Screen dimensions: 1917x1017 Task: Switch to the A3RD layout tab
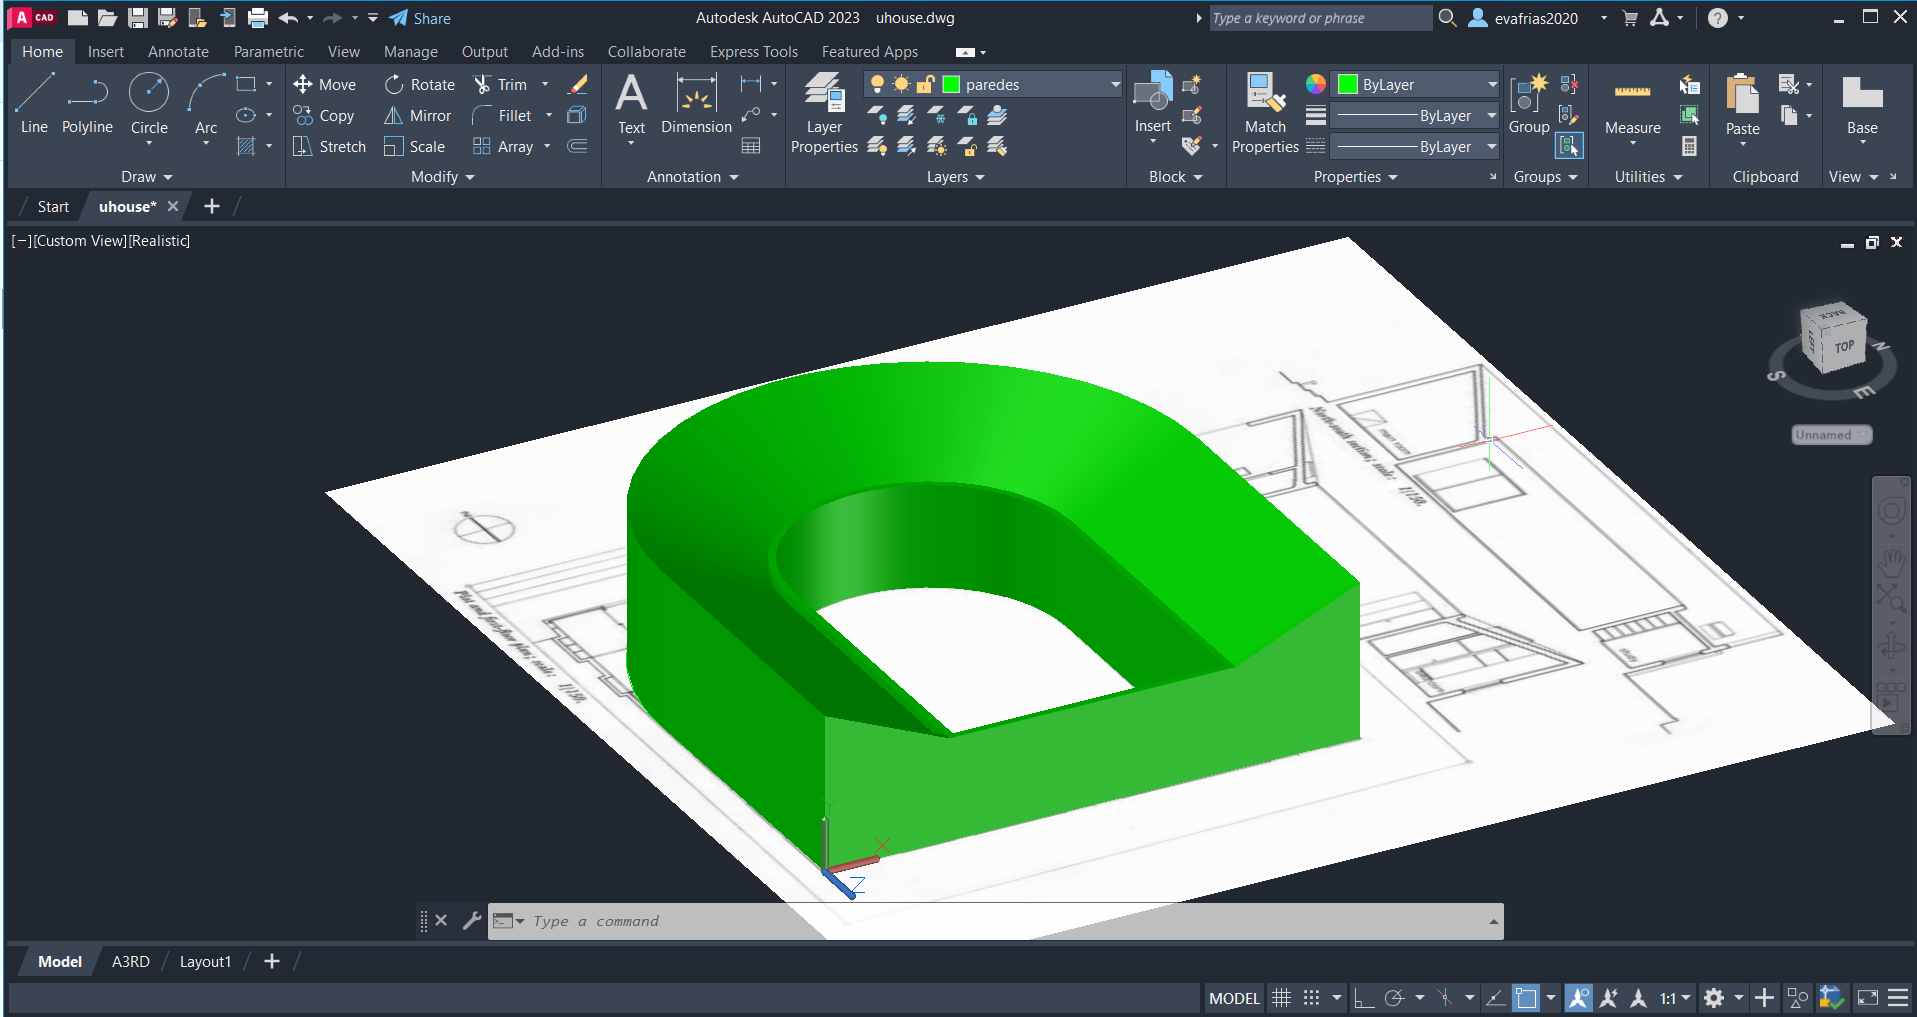click(130, 962)
